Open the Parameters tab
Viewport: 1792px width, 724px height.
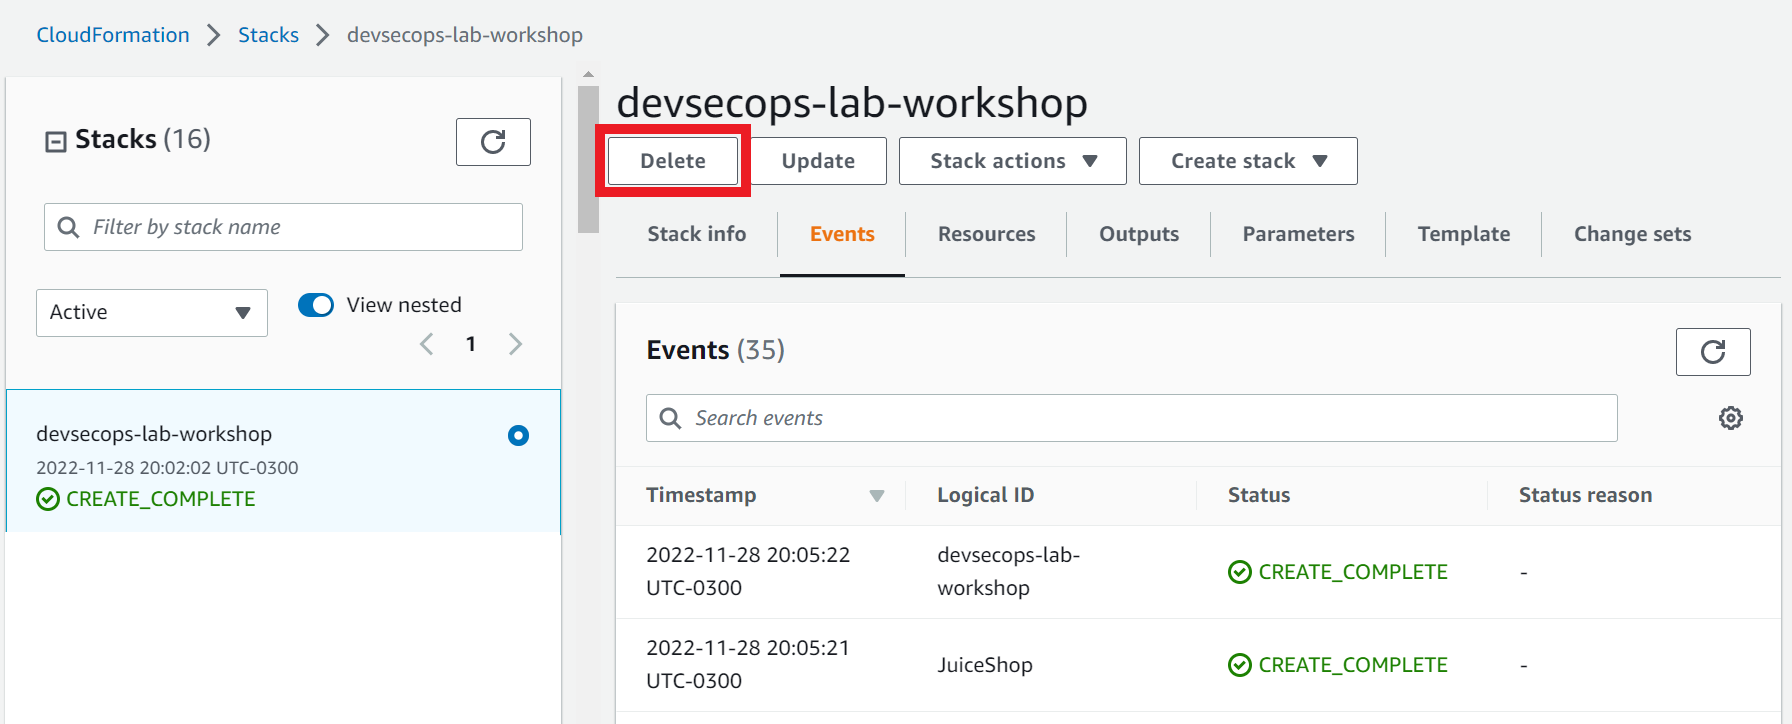(x=1298, y=234)
